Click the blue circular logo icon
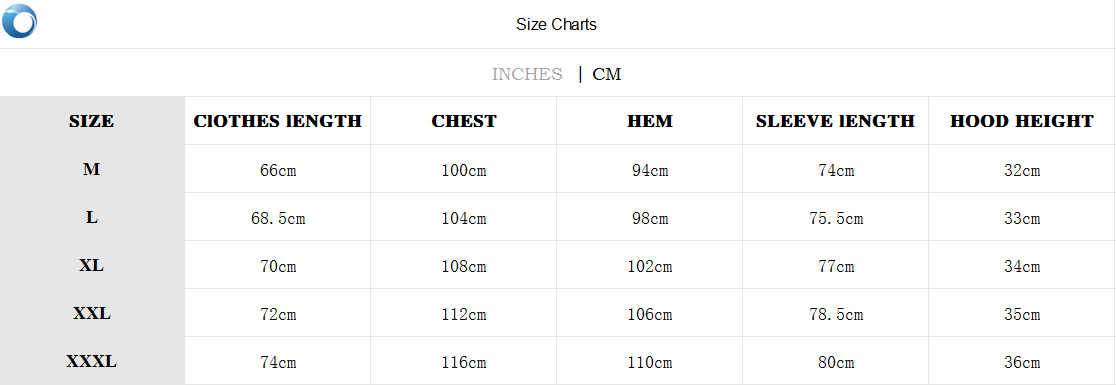 pyautogui.click(x=19, y=21)
